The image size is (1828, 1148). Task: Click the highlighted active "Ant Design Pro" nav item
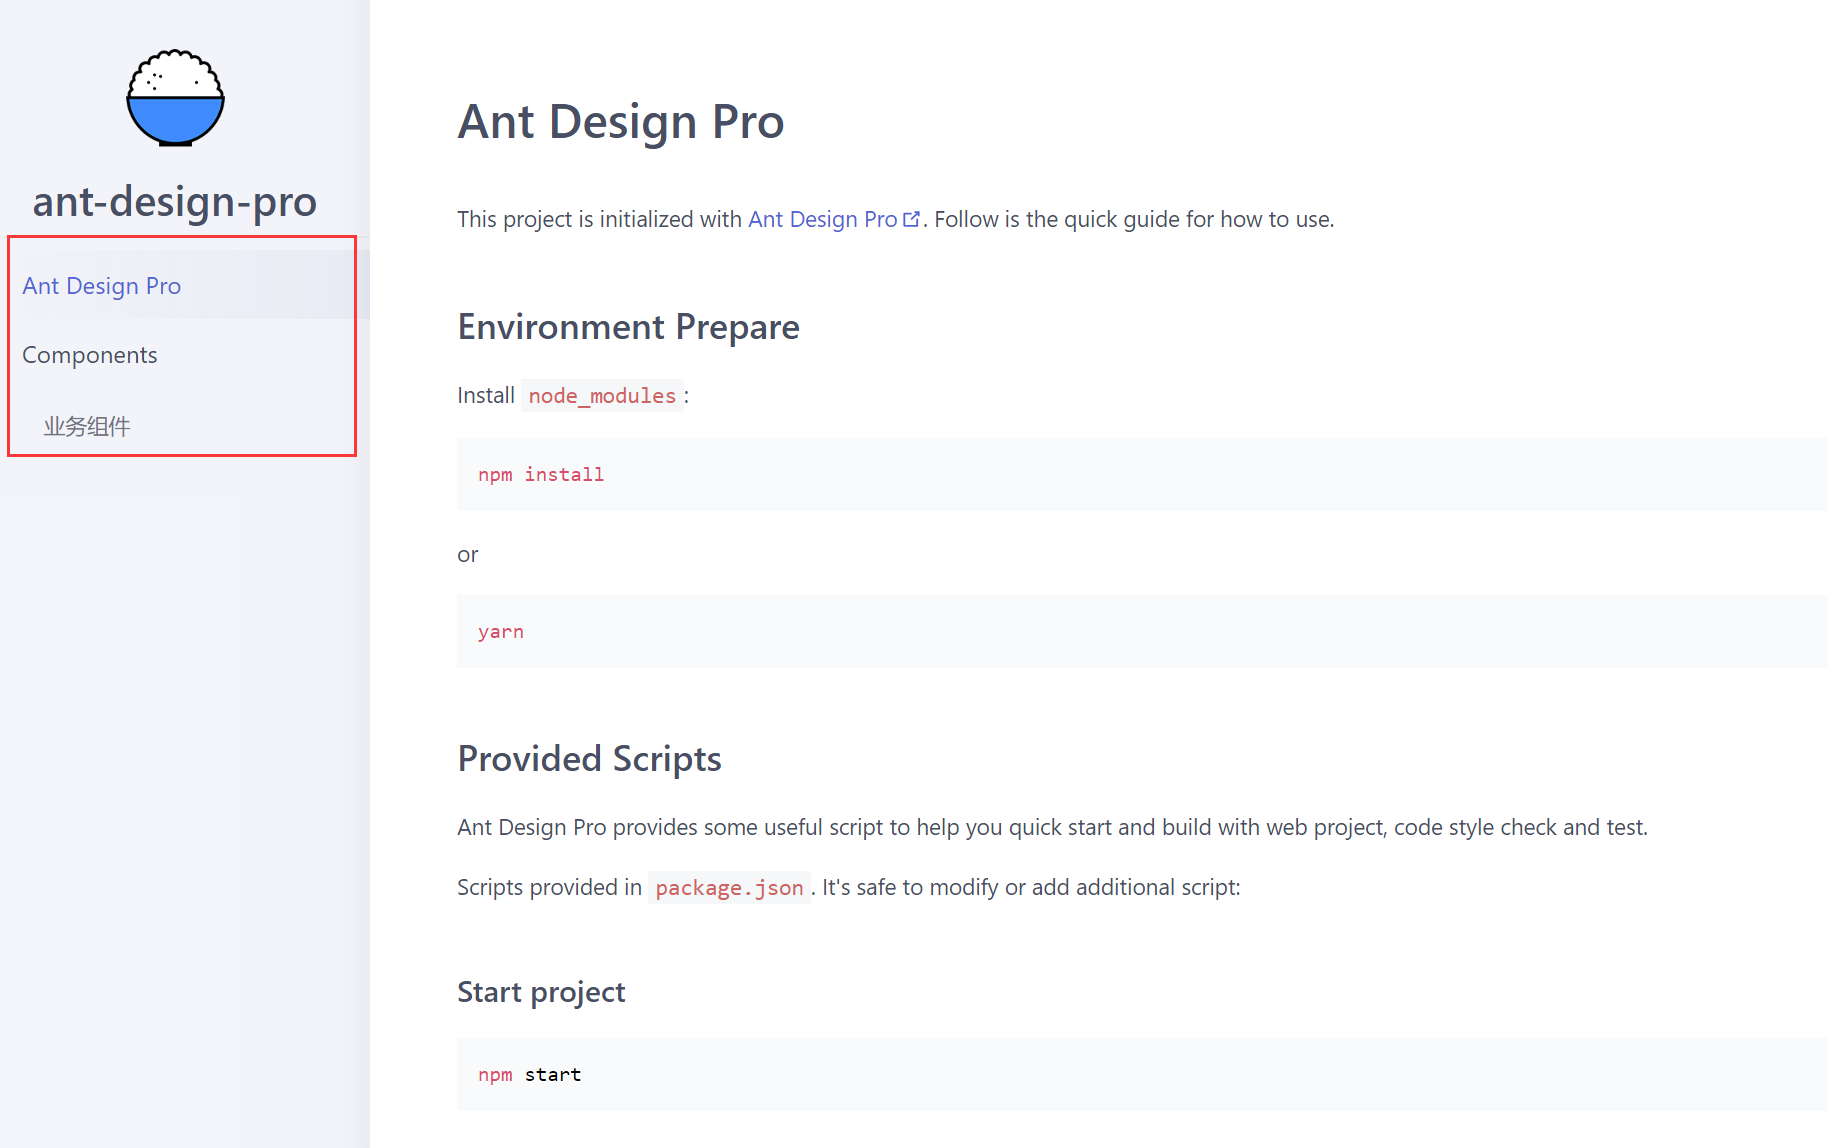coord(101,285)
